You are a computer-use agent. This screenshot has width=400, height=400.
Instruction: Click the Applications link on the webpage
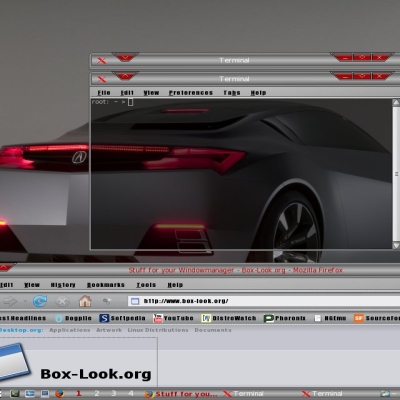(x=70, y=330)
